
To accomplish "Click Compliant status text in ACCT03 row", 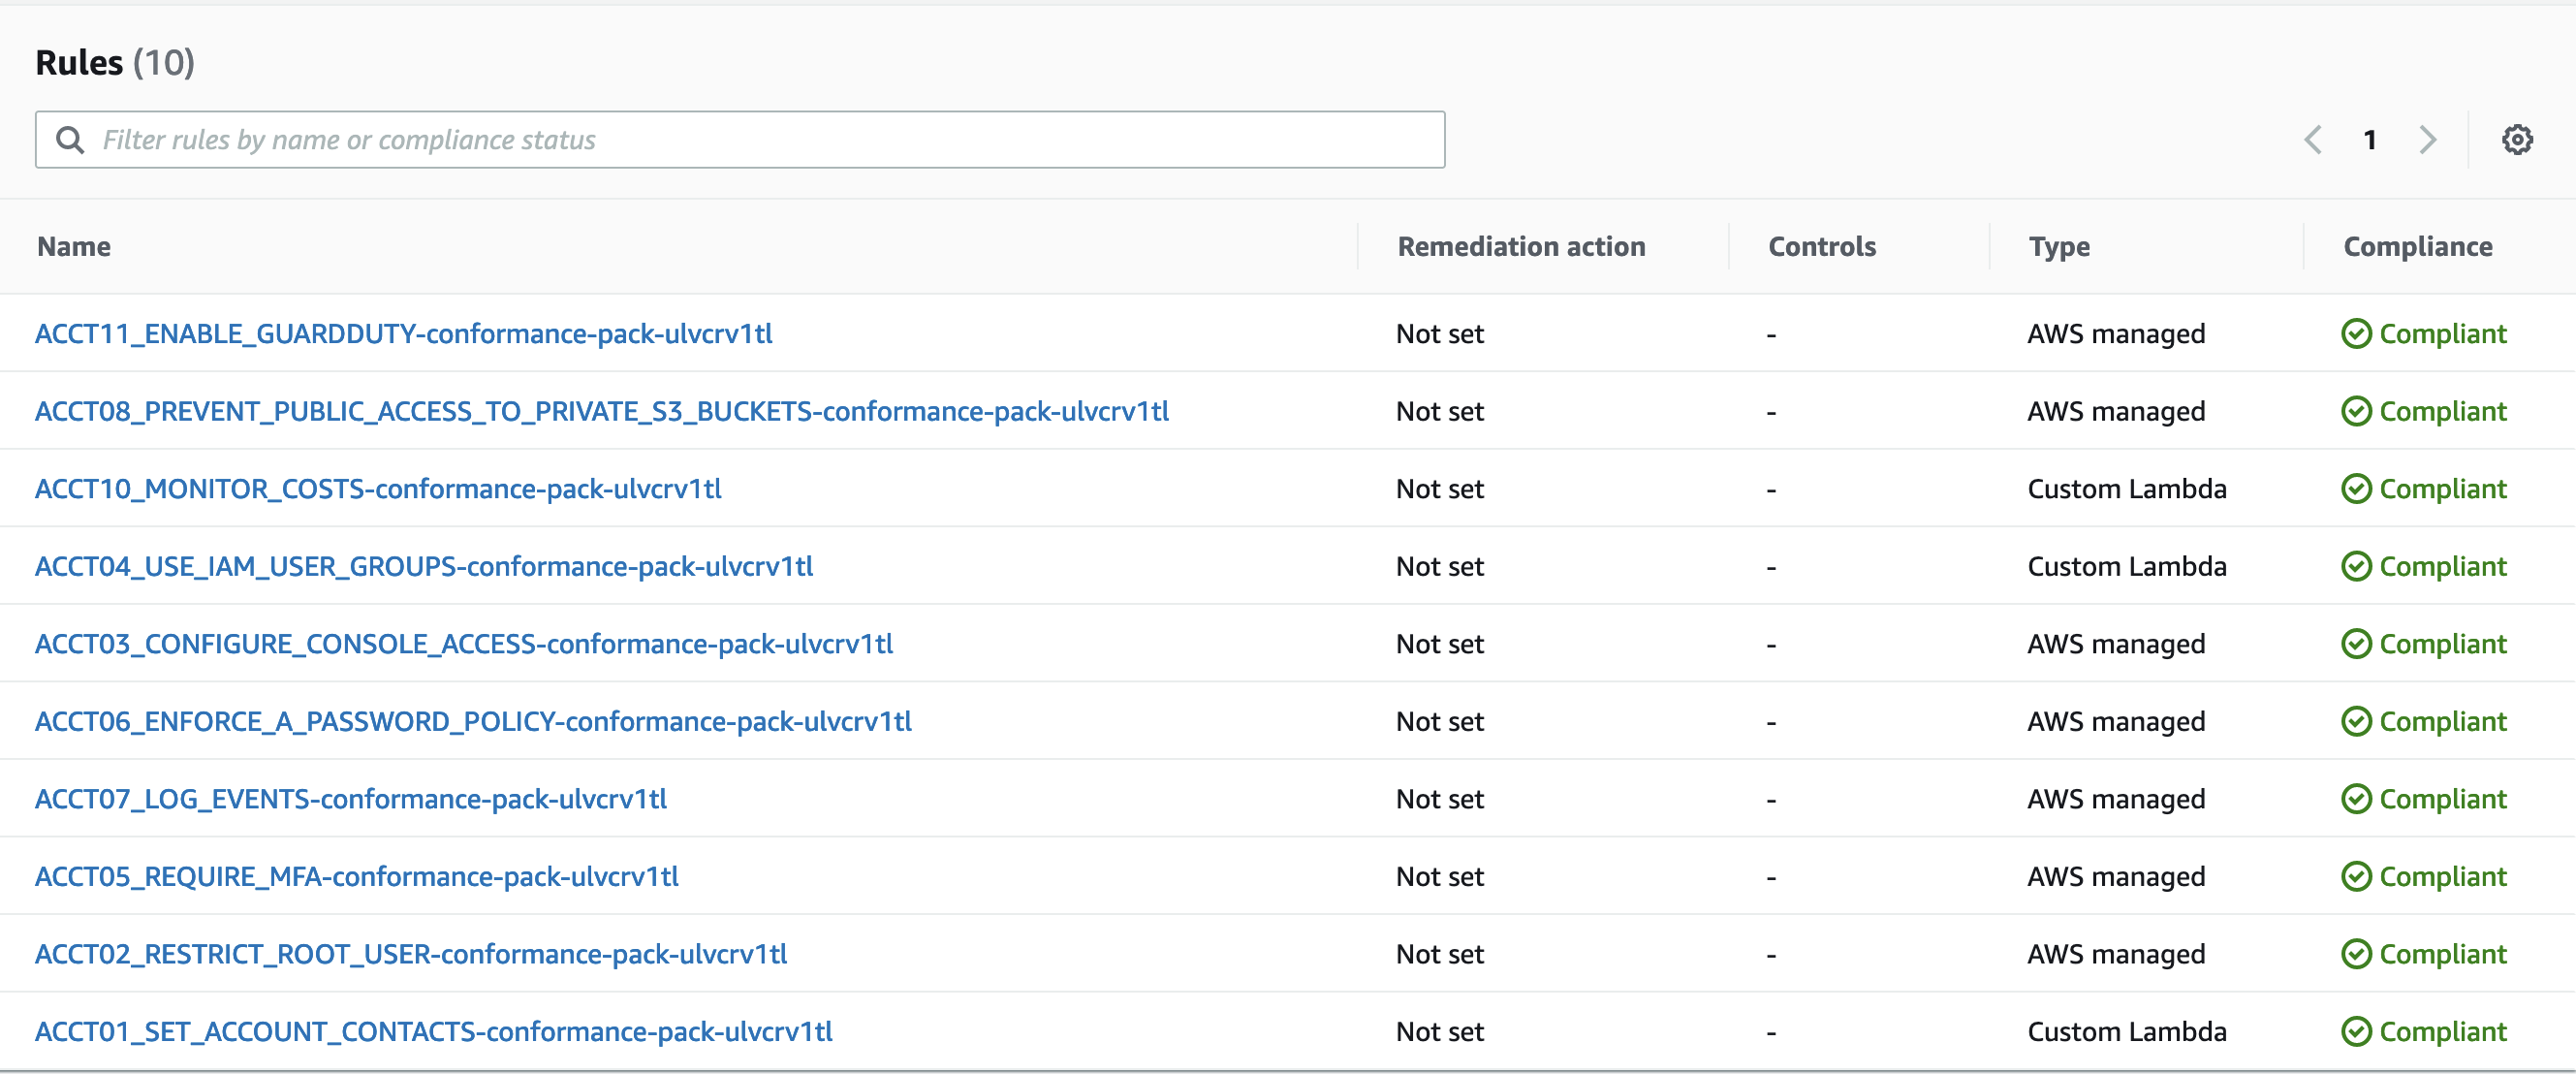I will pos(2443,644).
